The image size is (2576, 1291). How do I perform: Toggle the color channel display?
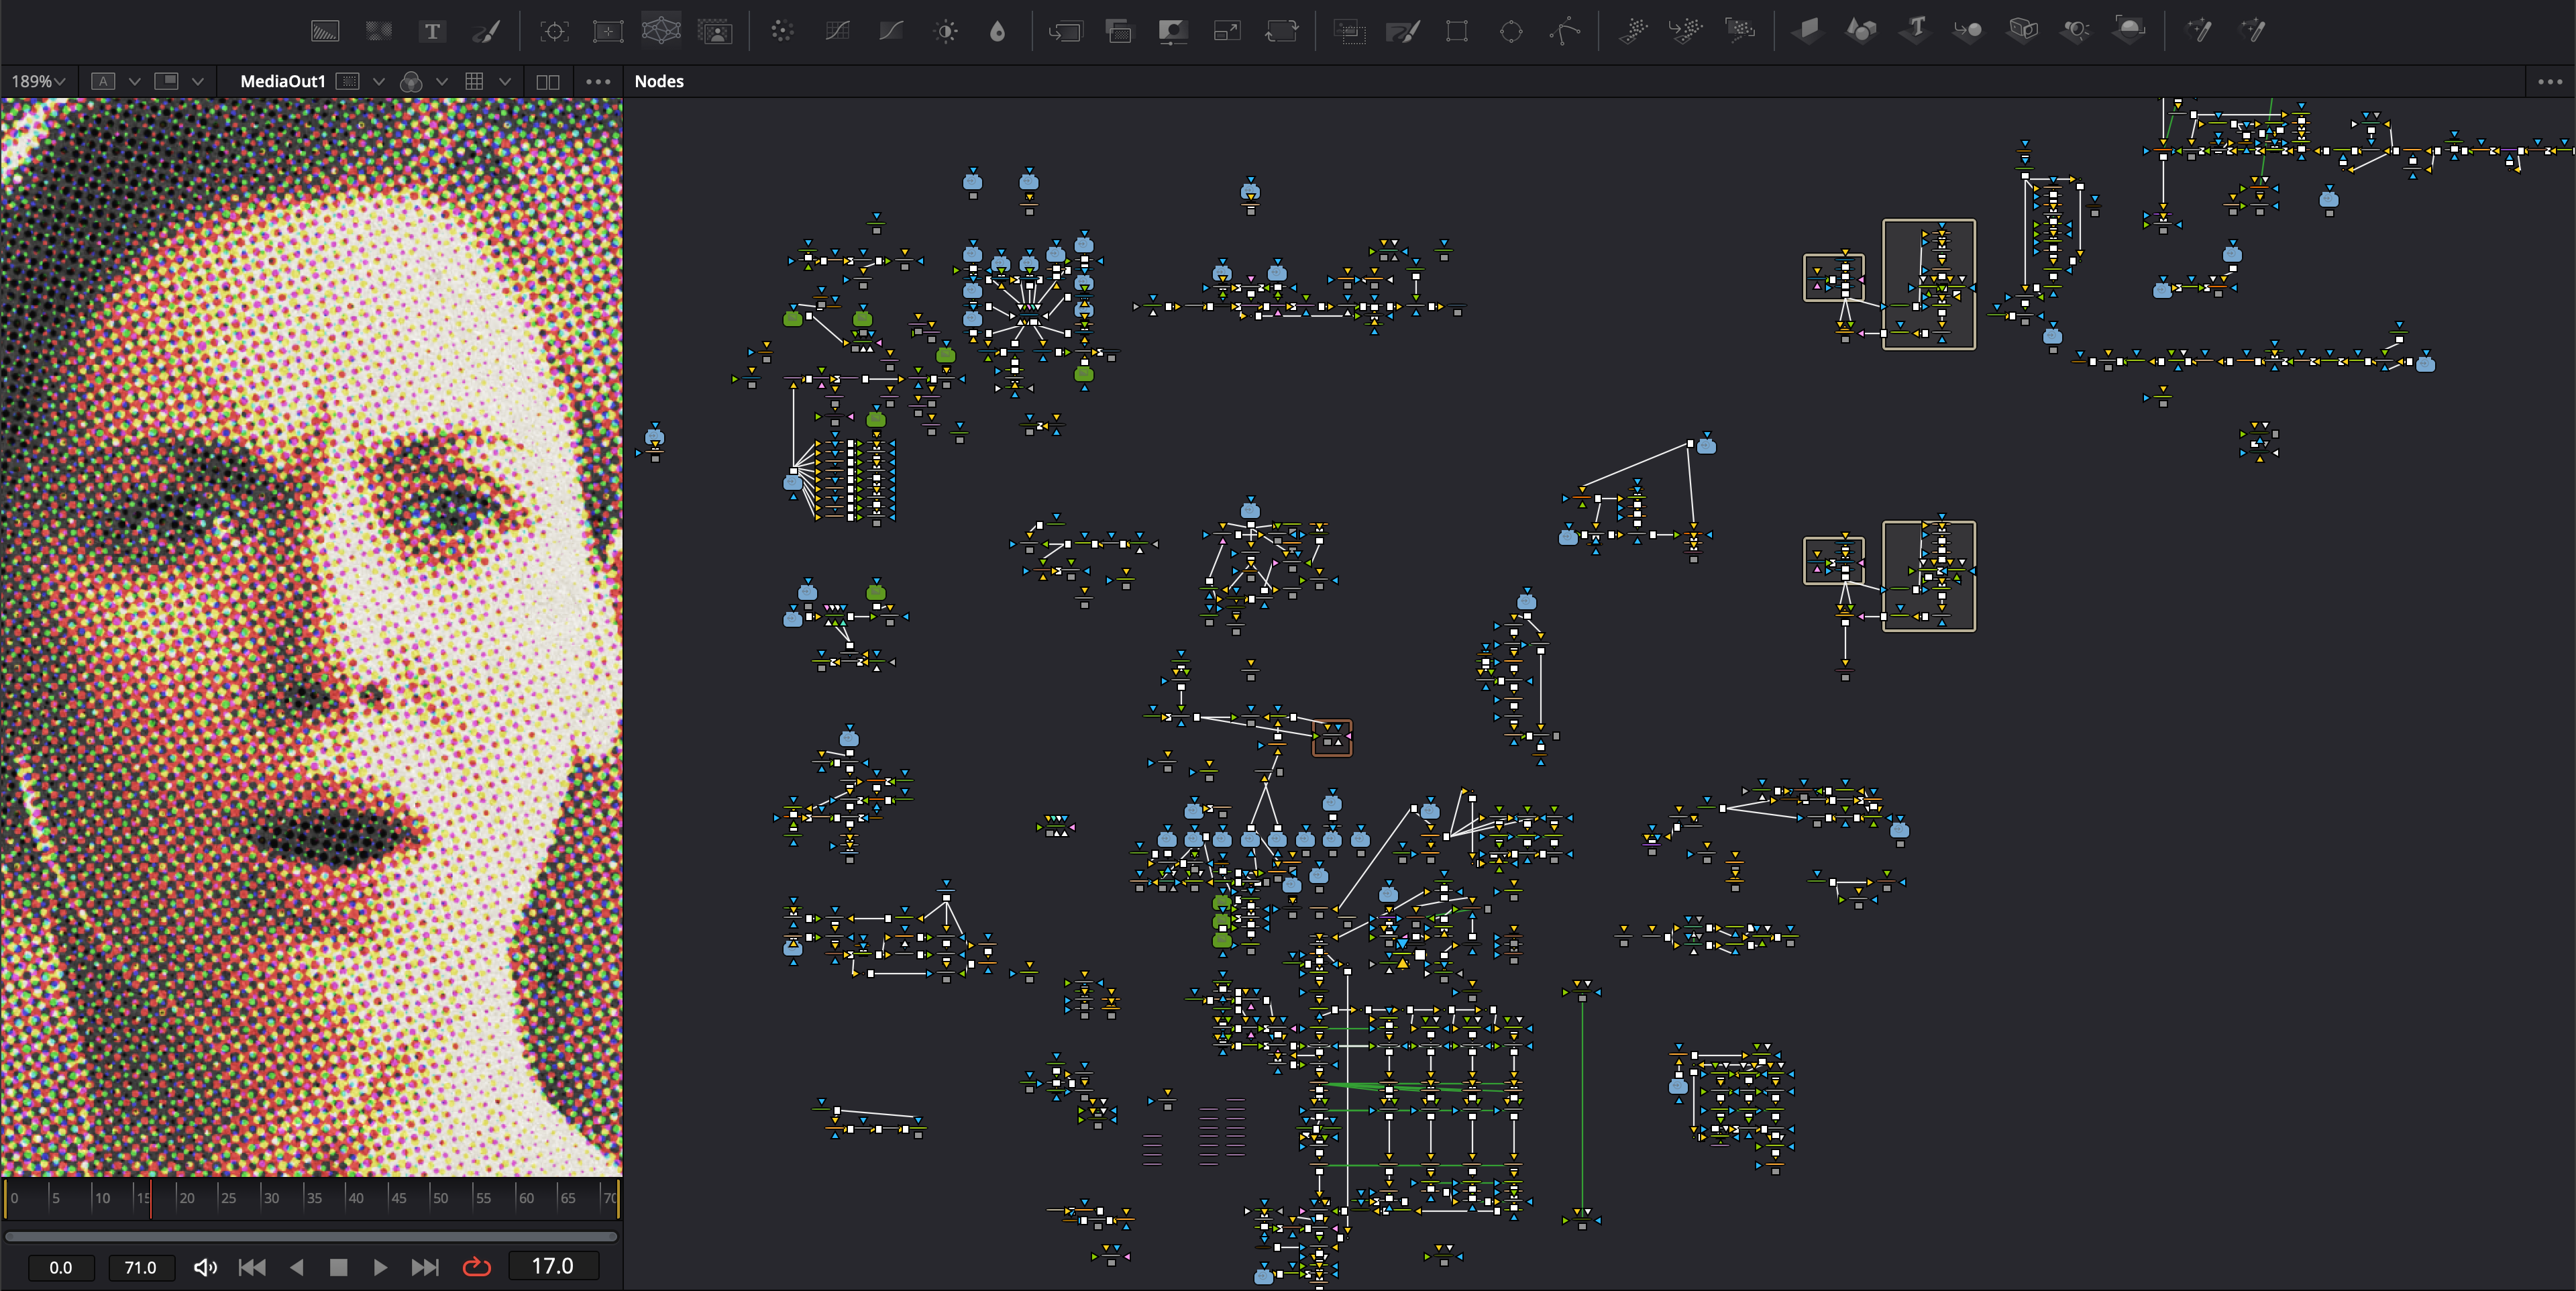point(410,82)
